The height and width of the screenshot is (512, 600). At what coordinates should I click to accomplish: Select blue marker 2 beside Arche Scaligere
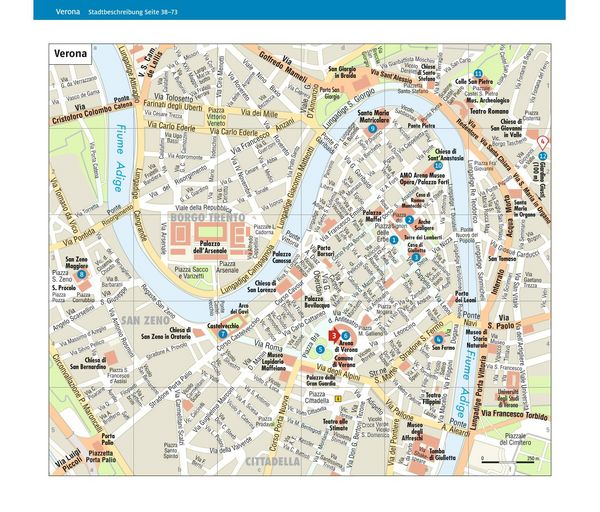point(409,220)
